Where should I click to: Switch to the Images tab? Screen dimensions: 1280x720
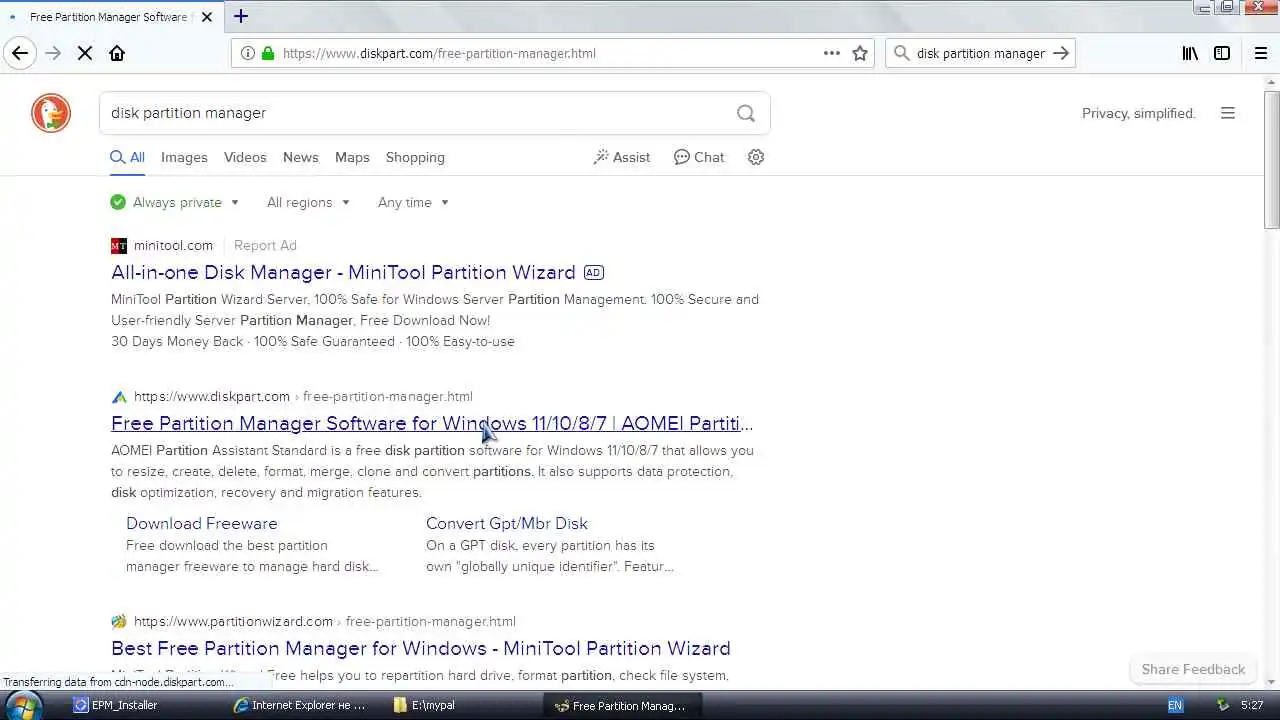click(184, 157)
